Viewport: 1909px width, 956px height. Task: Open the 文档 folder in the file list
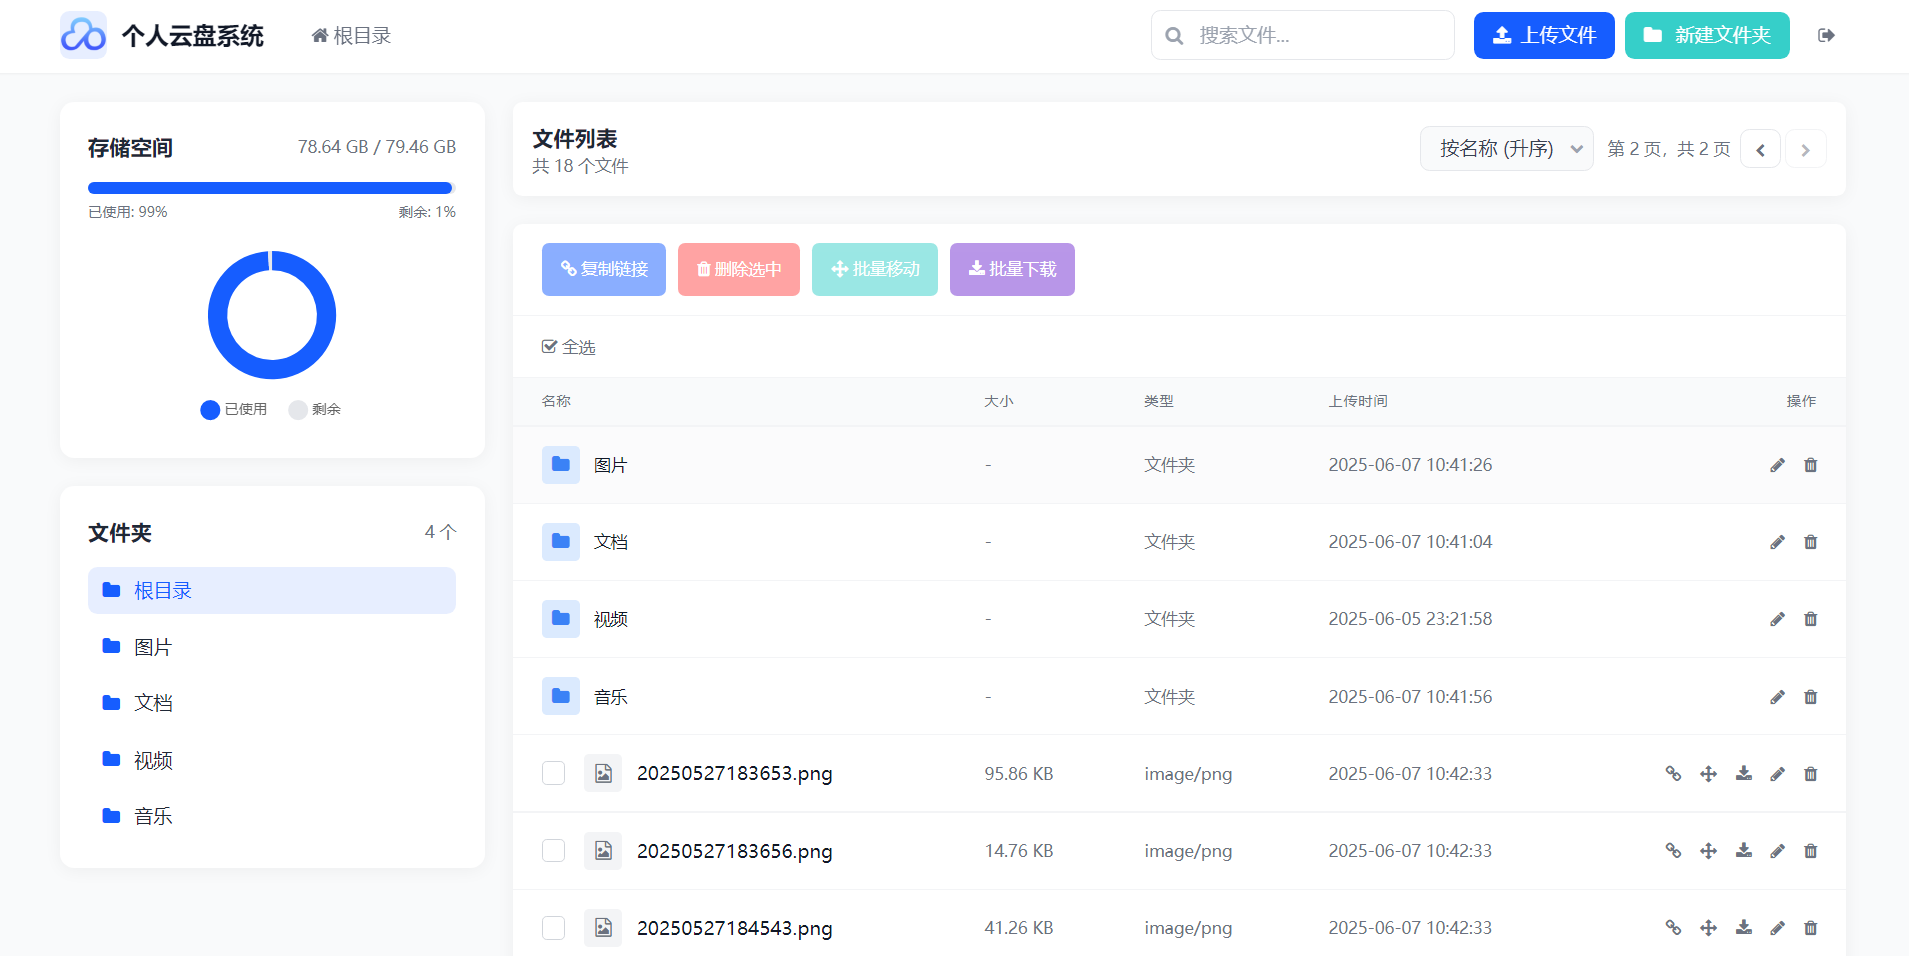[610, 541]
